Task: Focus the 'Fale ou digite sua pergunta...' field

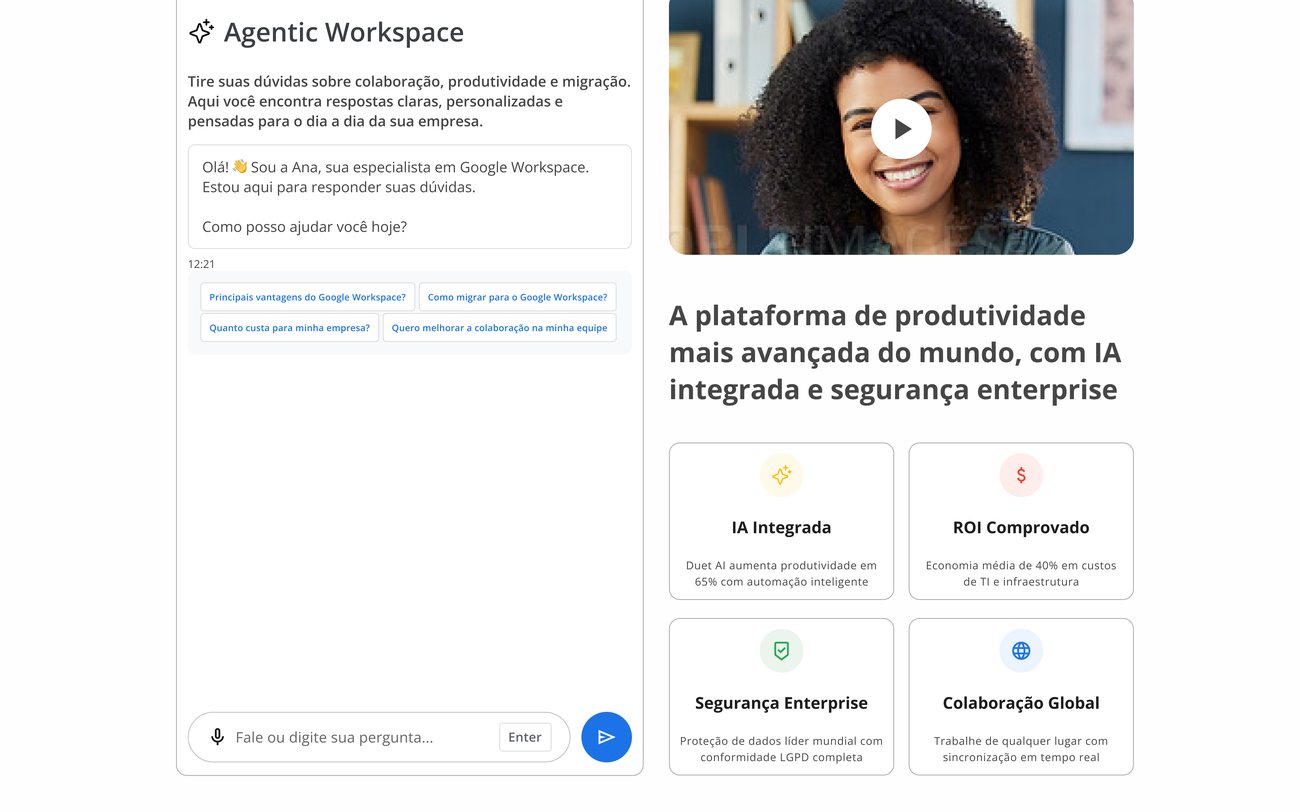Action: (x=379, y=737)
